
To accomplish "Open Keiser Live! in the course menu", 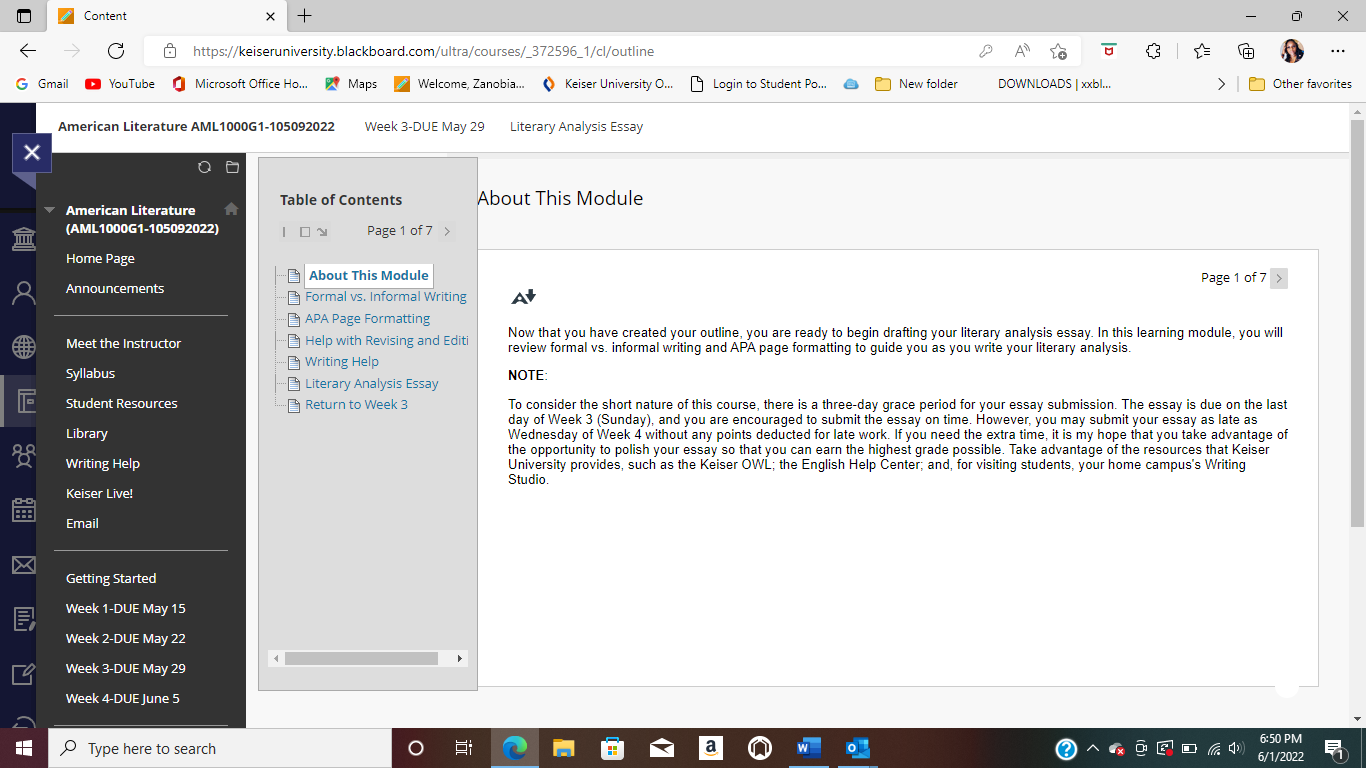I will [x=99, y=493].
